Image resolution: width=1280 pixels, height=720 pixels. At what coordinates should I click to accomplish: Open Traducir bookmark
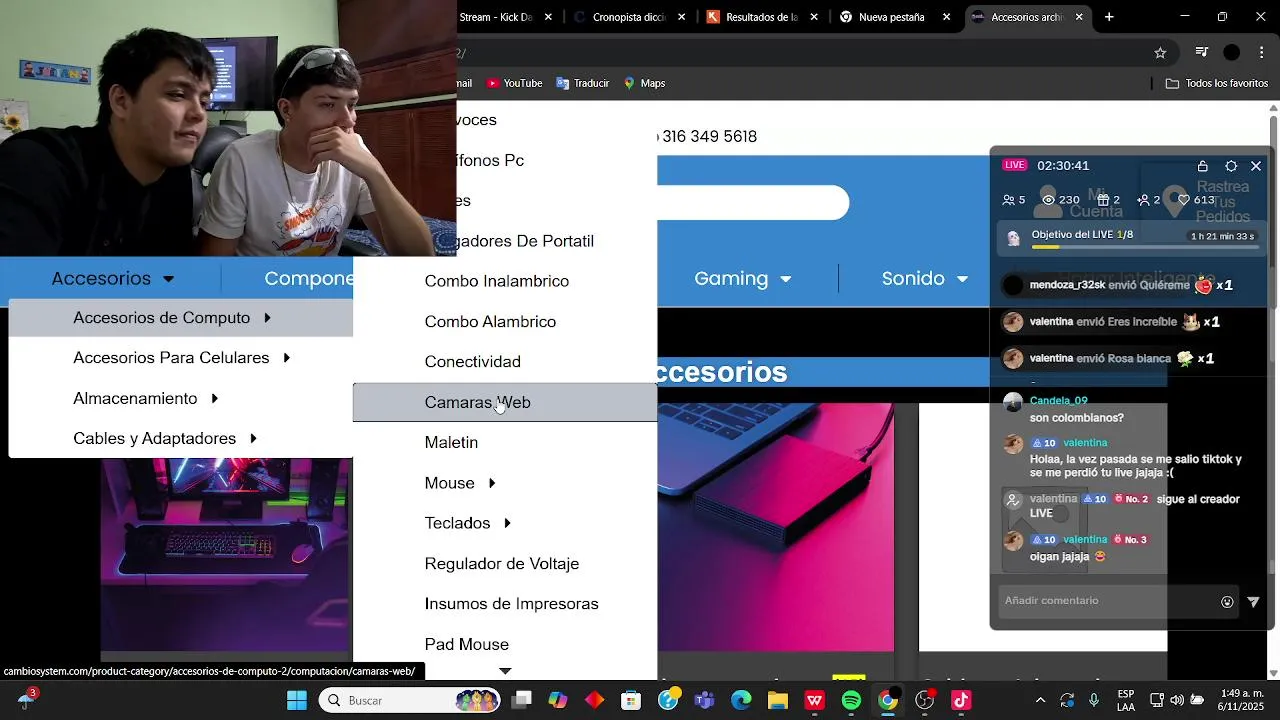(582, 83)
